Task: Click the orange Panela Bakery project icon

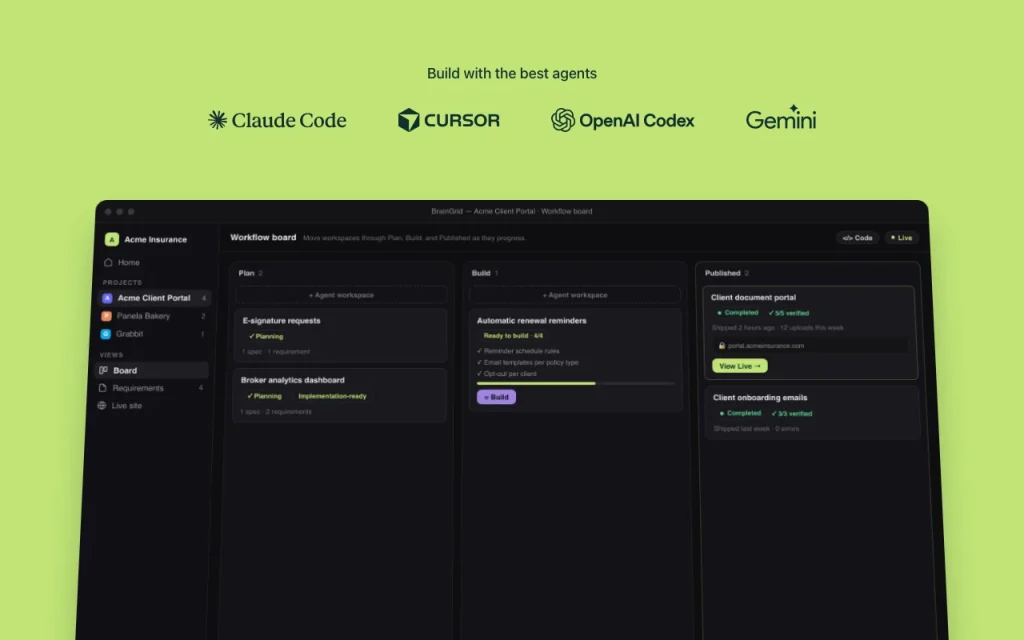Action: 106,316
